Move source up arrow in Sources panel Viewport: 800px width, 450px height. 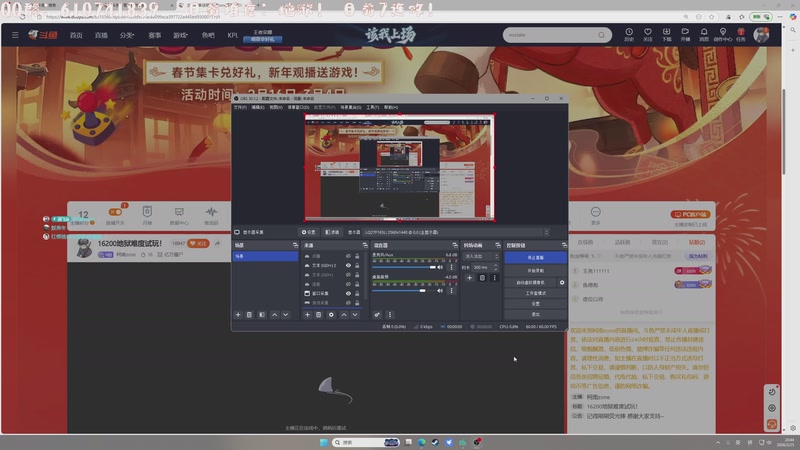[344, 315]
